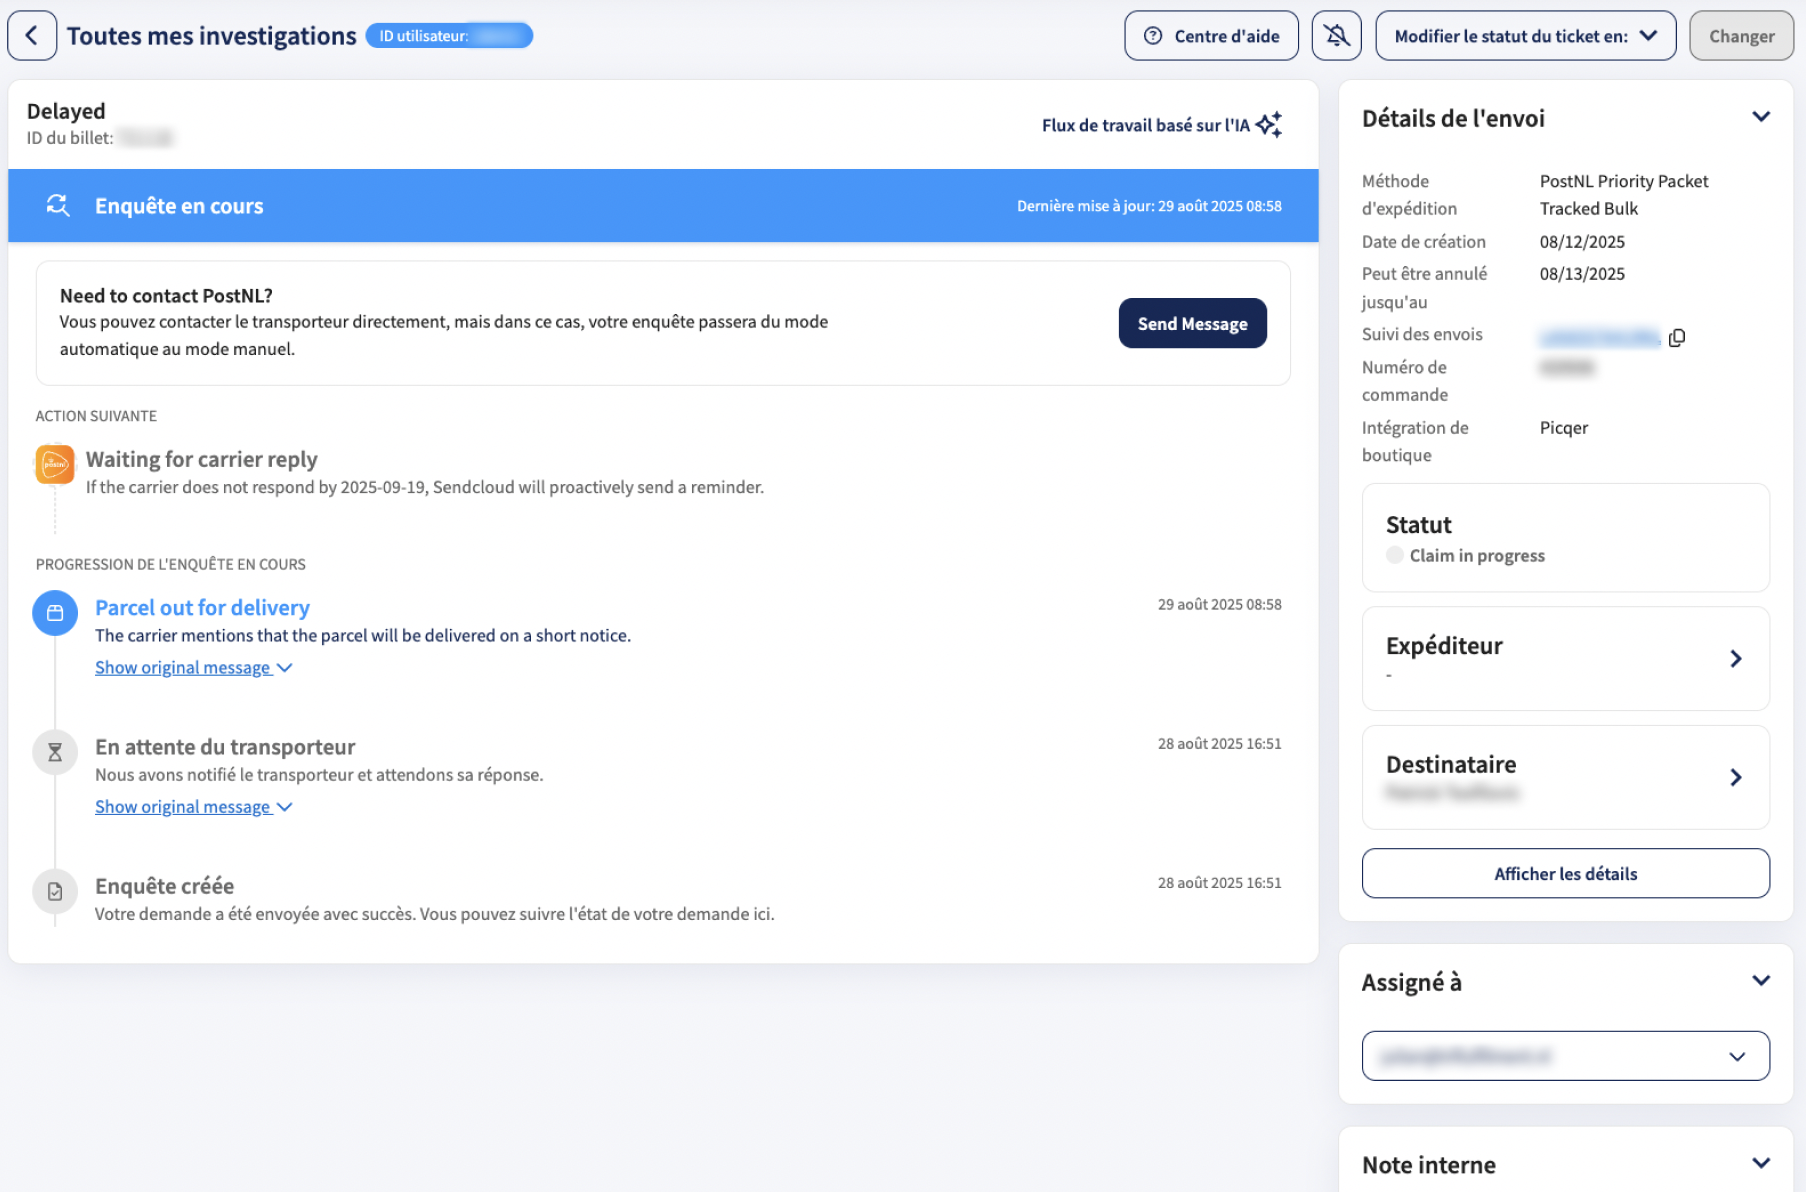Click the Flux de travail basé sur l'IA label

pos(1146,125)
